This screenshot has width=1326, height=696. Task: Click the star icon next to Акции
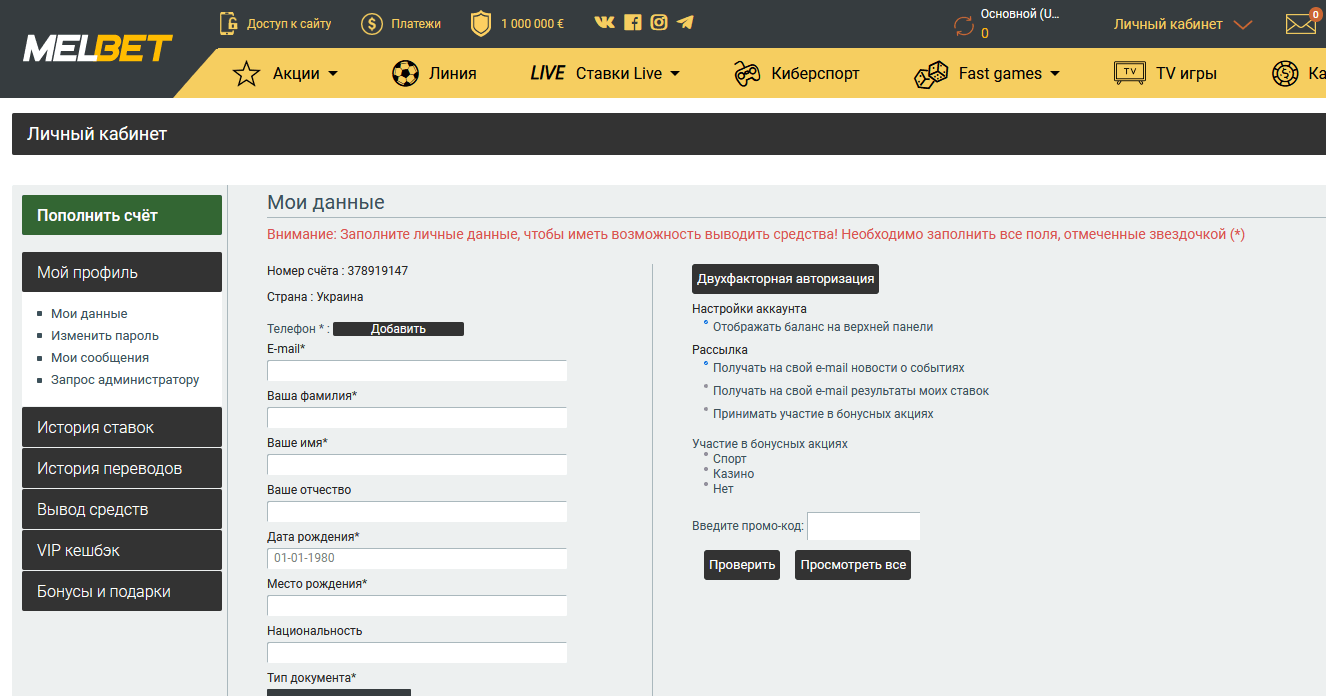[246, 74]
